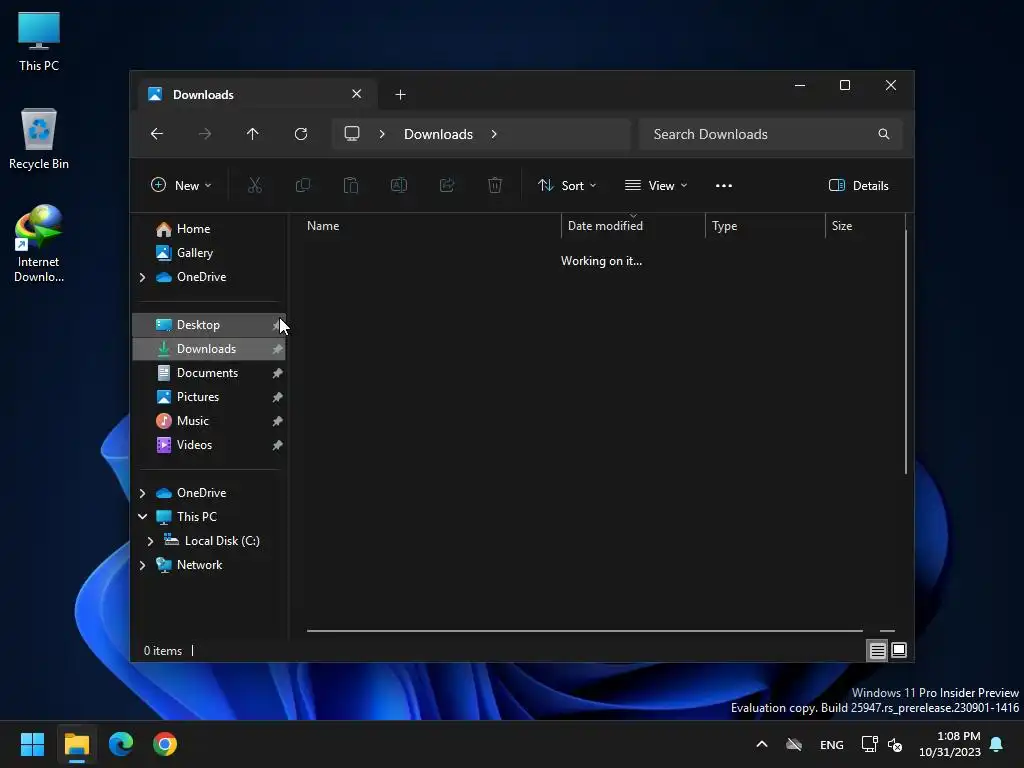The width and height of the screenshot is (1024, 768).
Task: Expand first OneDrive tree node
Action: click(142, 277)
